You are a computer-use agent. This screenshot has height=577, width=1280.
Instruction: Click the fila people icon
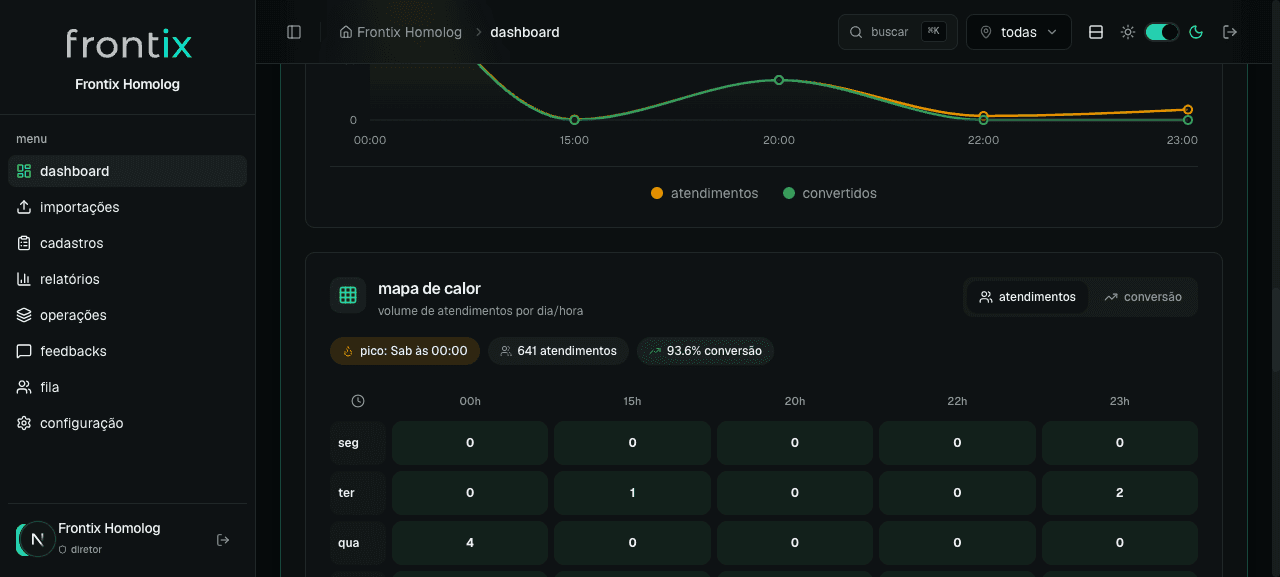[24, 387]
